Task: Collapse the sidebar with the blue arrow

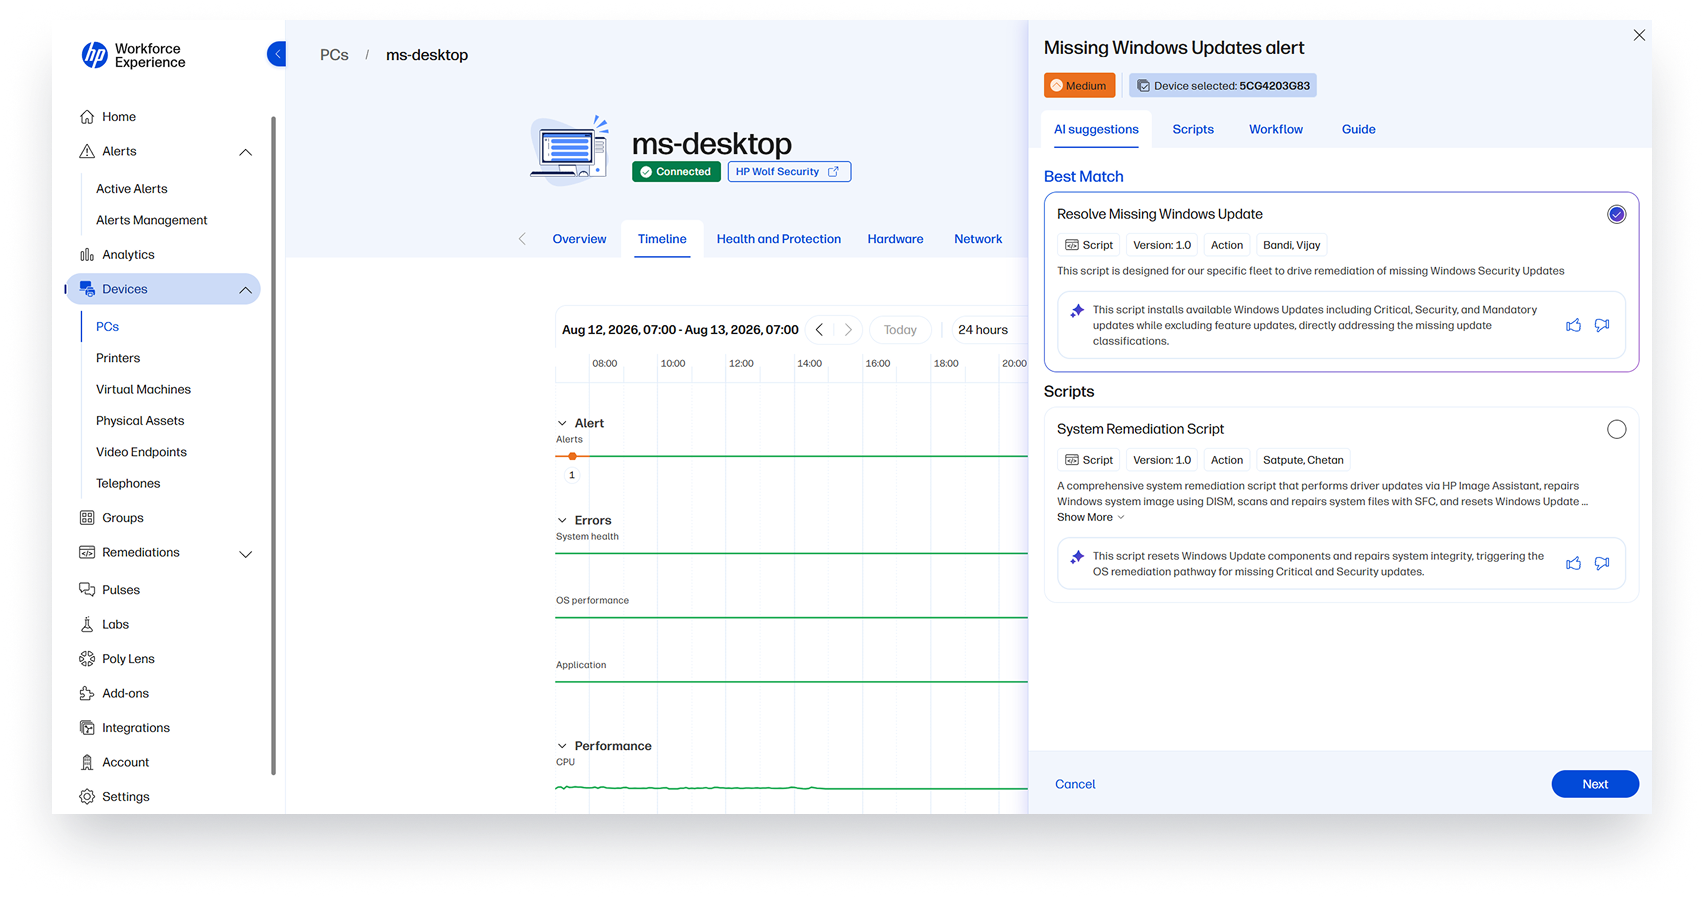Action: [x=277, y=54]
